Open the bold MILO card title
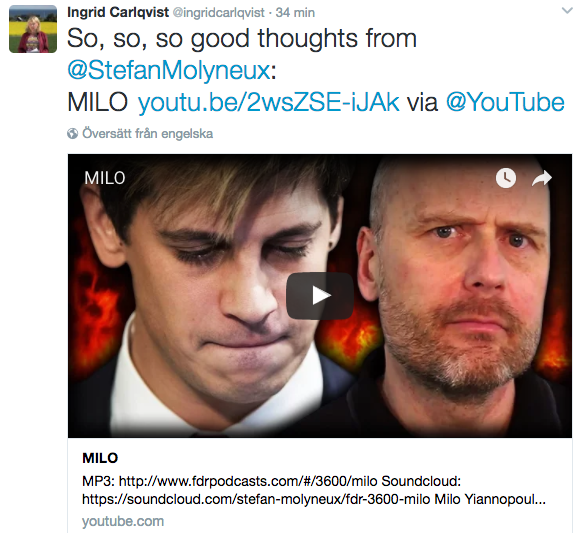 click(x=100, y=458)
